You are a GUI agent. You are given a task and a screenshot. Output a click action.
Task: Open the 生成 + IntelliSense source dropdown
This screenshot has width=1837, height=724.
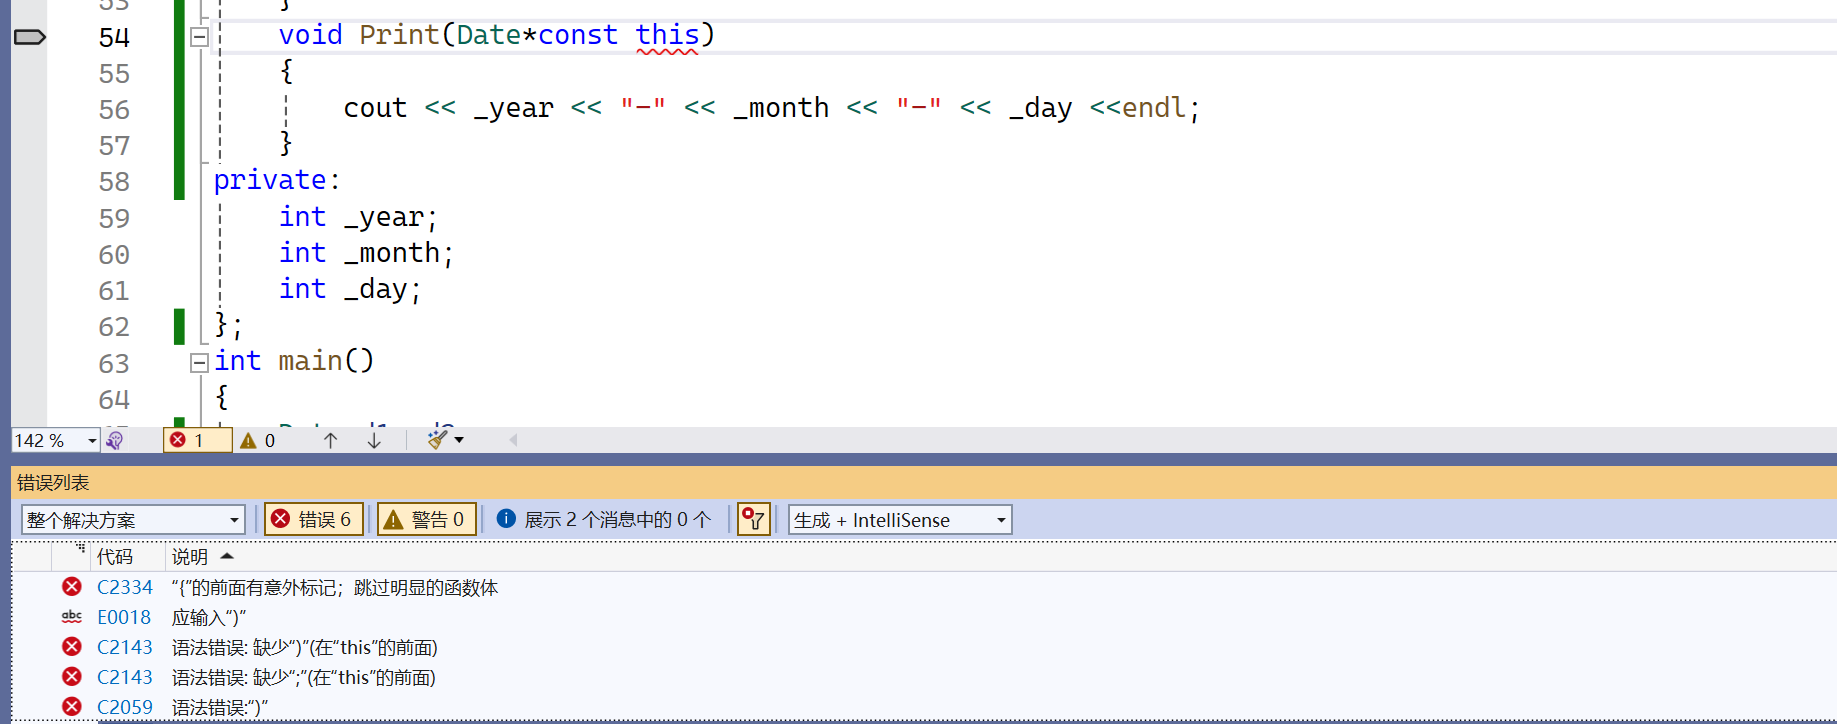900,520
